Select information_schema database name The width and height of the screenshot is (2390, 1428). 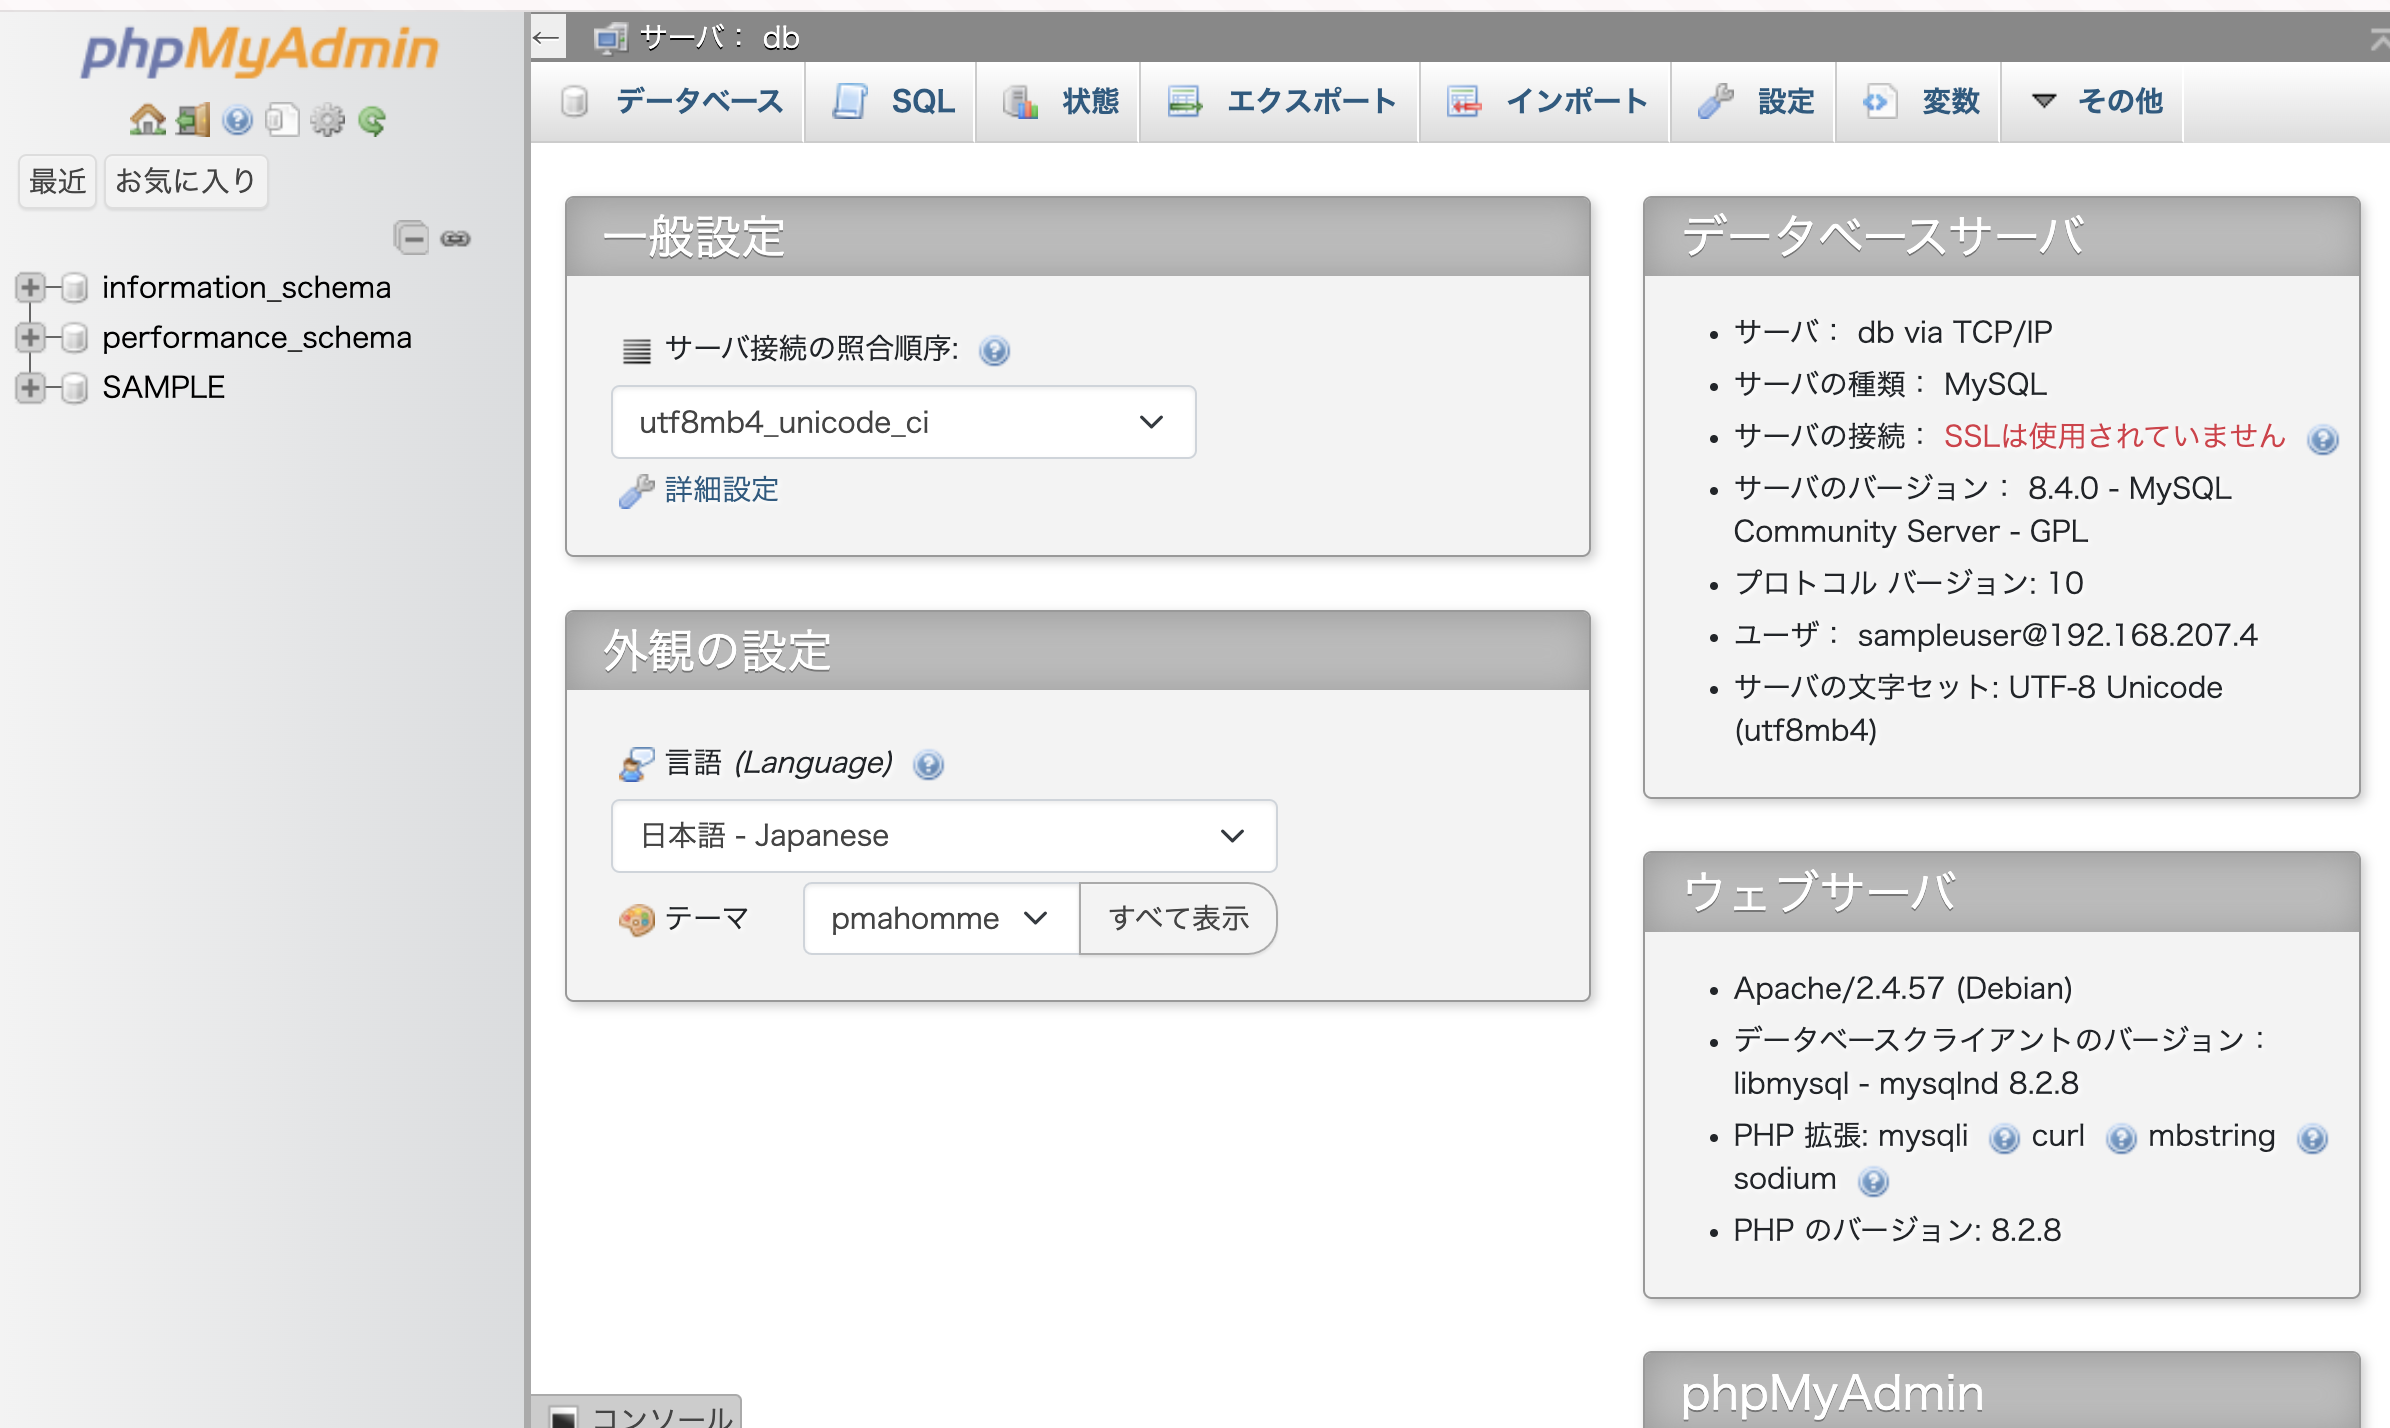click(x=247, y=288)
